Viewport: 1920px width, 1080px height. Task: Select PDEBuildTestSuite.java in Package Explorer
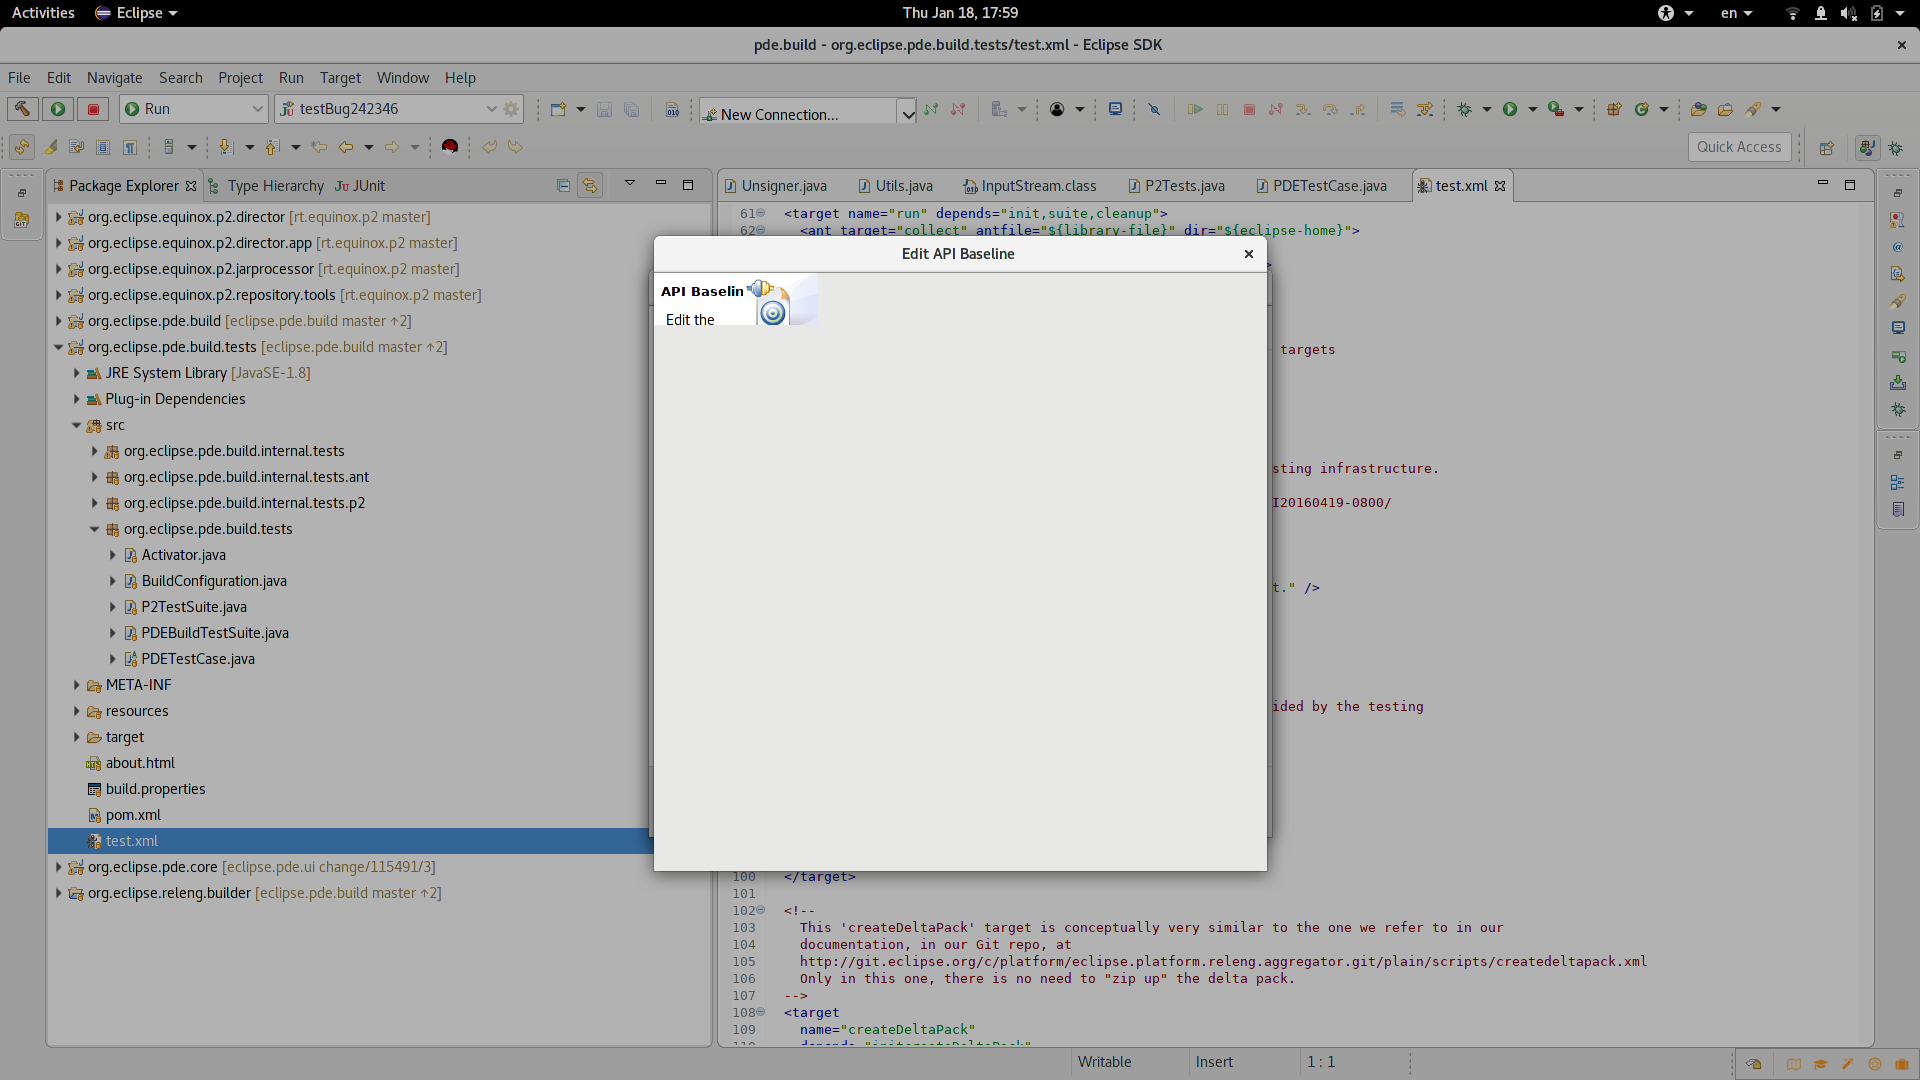(215, 633)
